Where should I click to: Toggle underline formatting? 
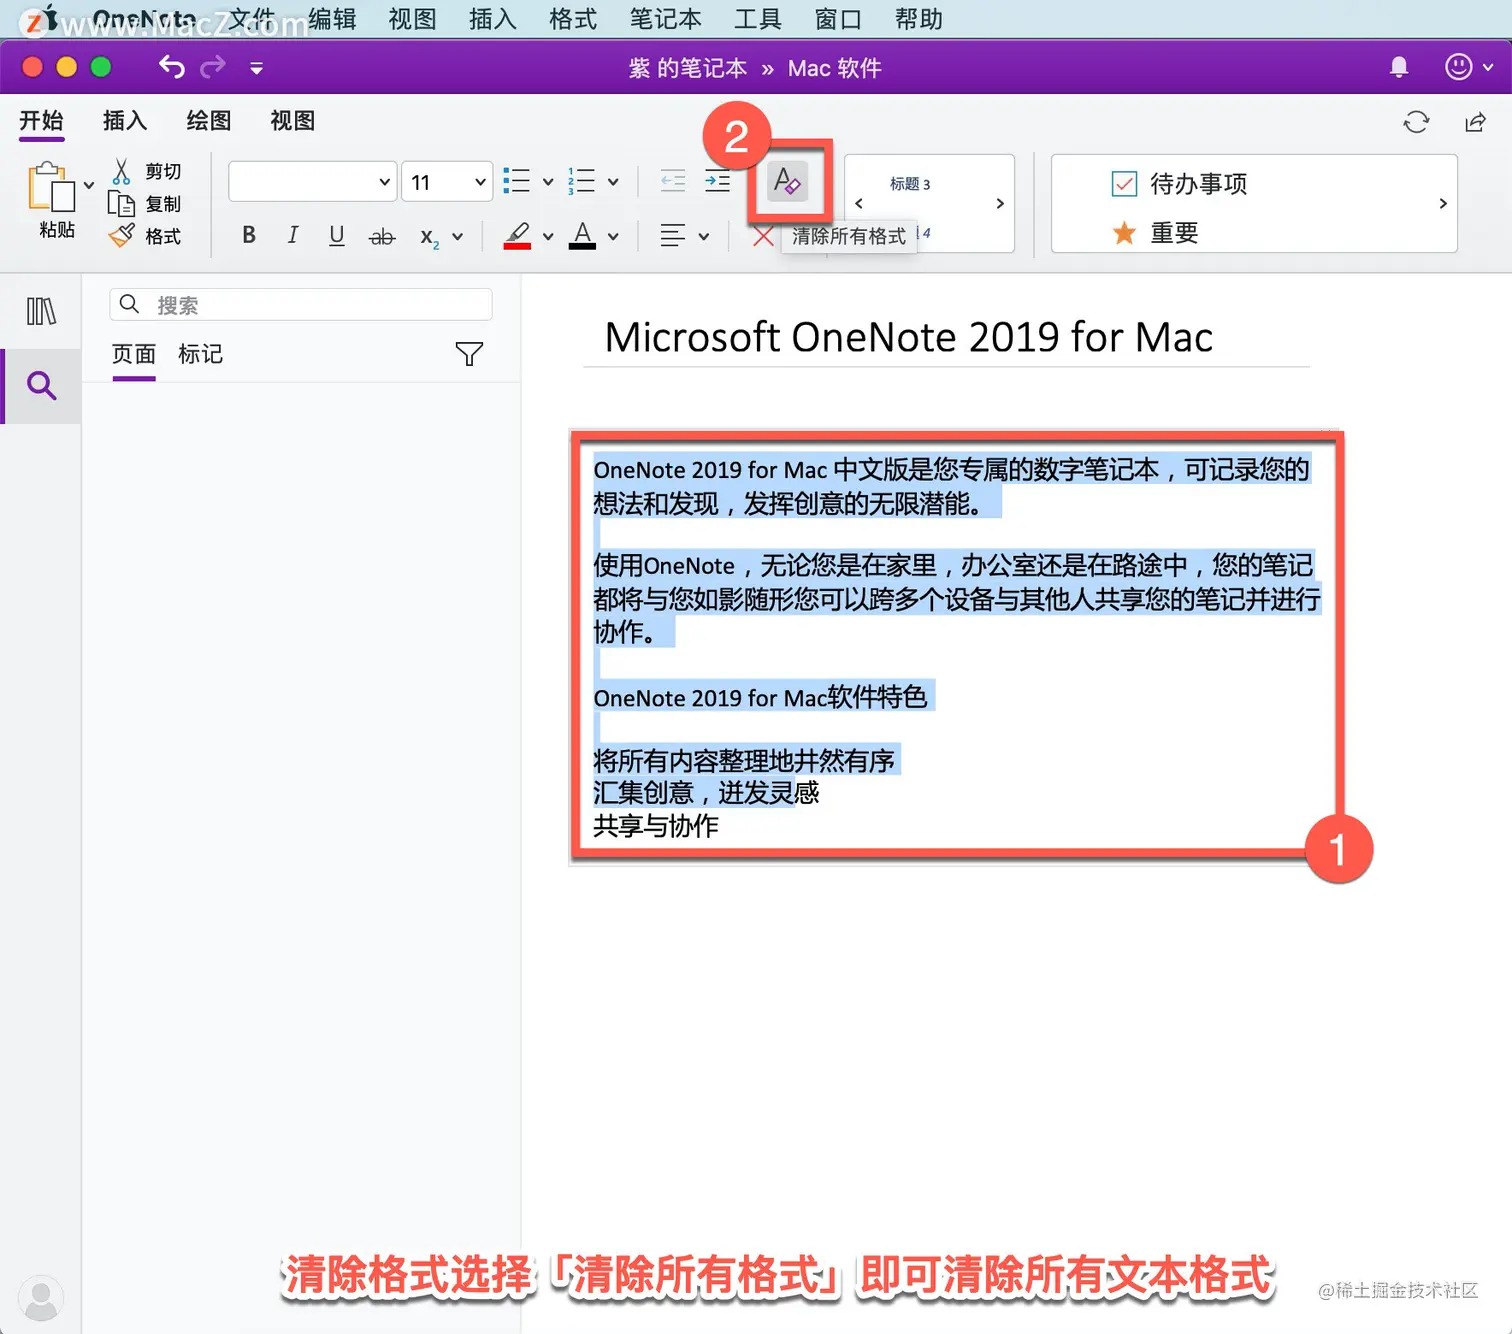point(337,235)
